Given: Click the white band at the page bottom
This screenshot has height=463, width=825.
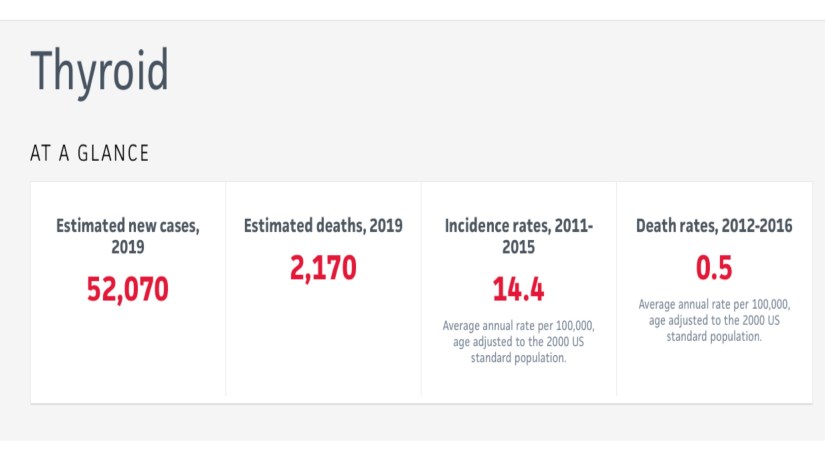Looking at the screenshot, I should (x=412, y=452).
